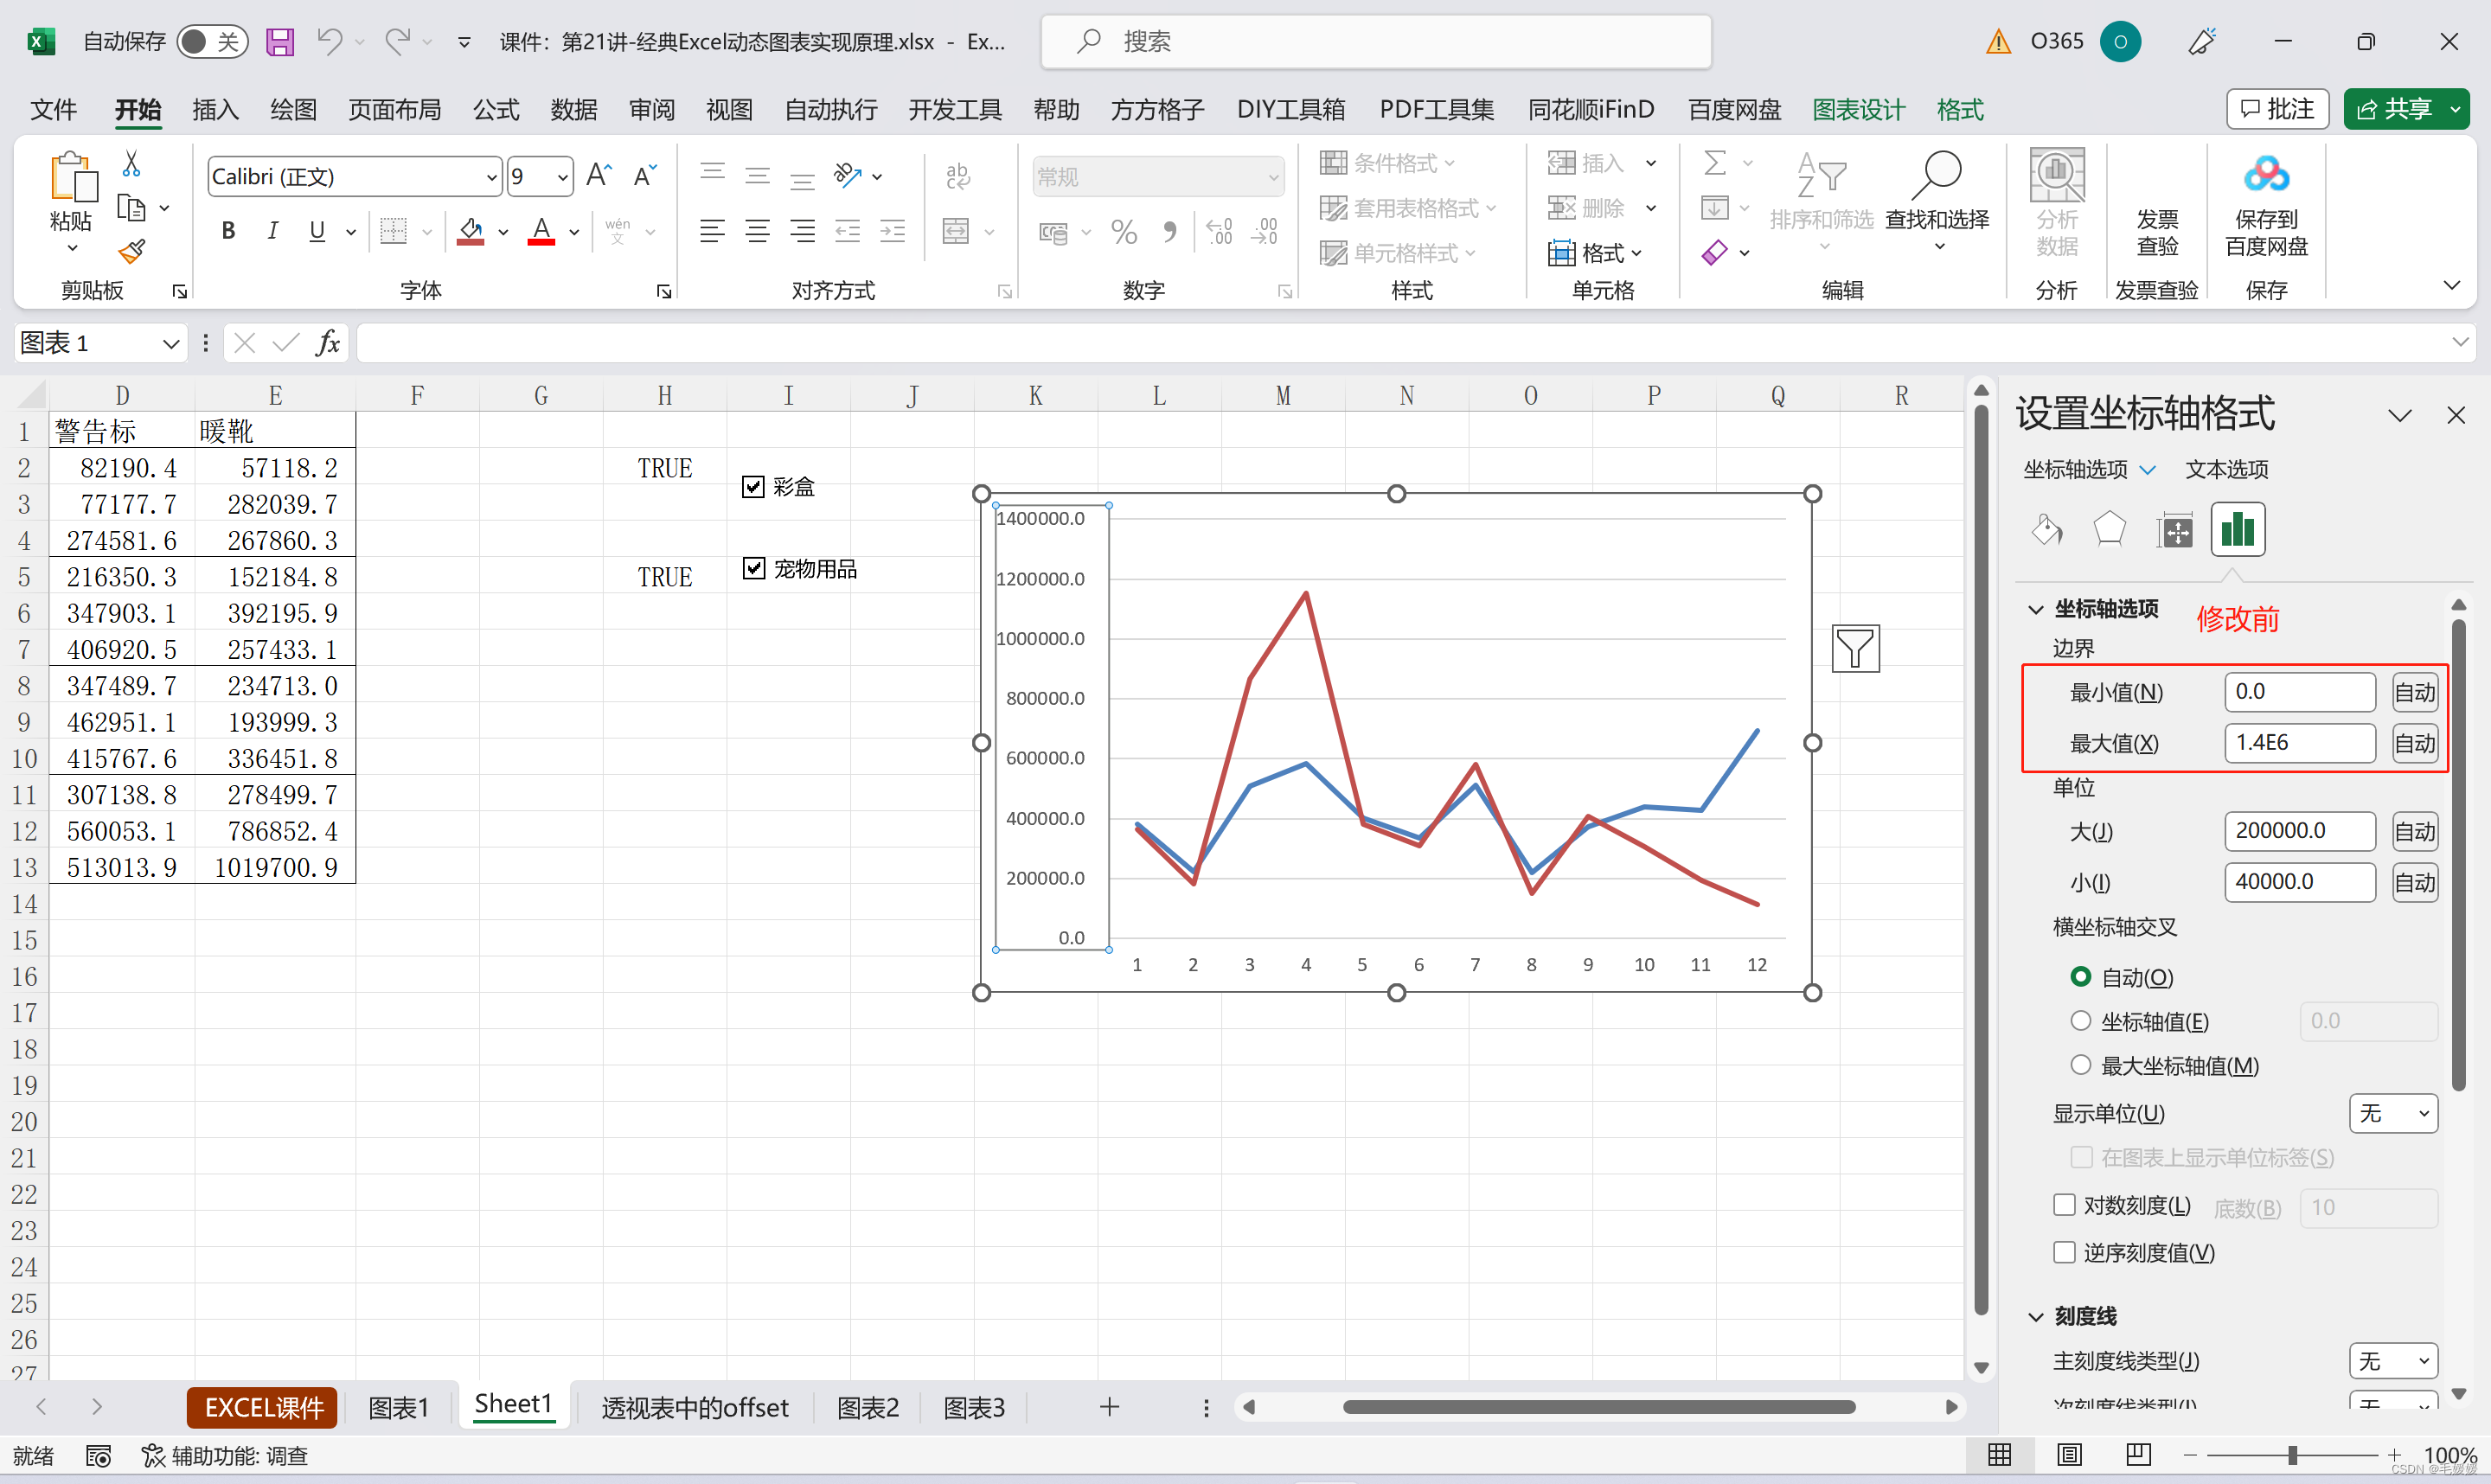
Task: Open the Name Box dropdown arrow
Action: coord(170,343)
